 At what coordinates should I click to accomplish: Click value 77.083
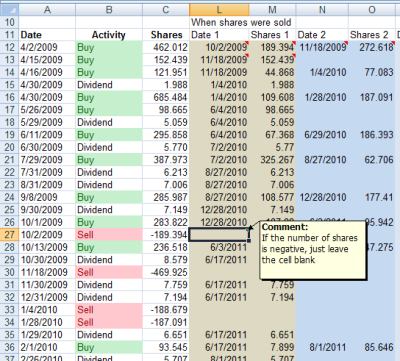(x=372, y=72)
